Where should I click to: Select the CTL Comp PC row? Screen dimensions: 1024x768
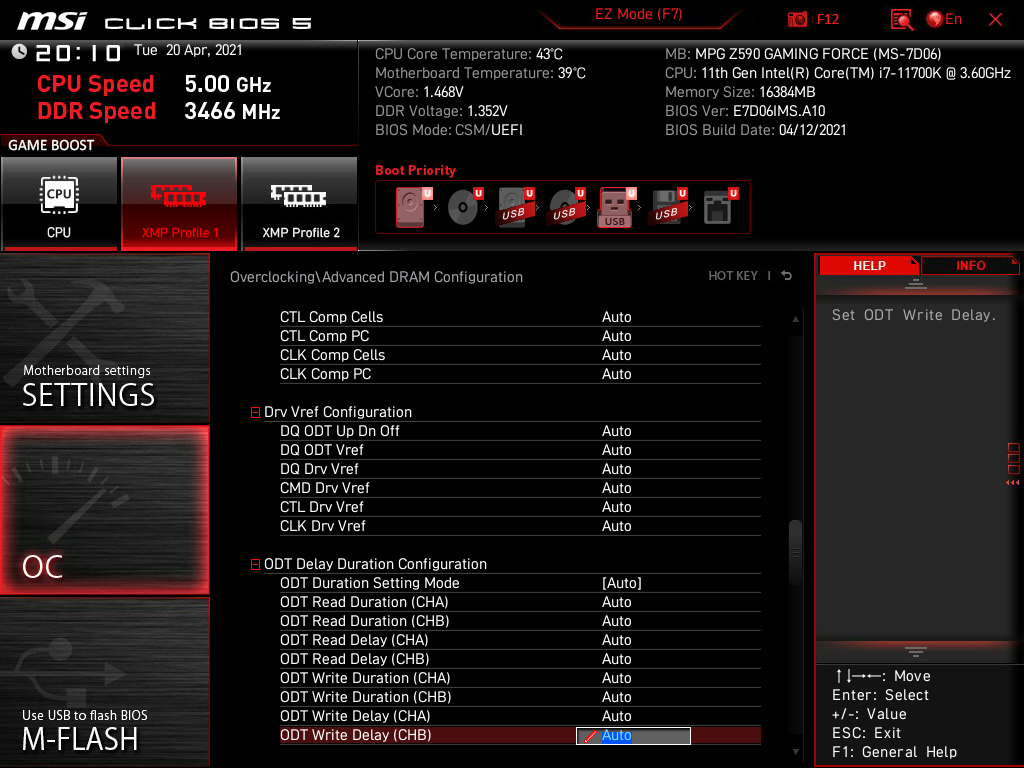coord(520,336)
